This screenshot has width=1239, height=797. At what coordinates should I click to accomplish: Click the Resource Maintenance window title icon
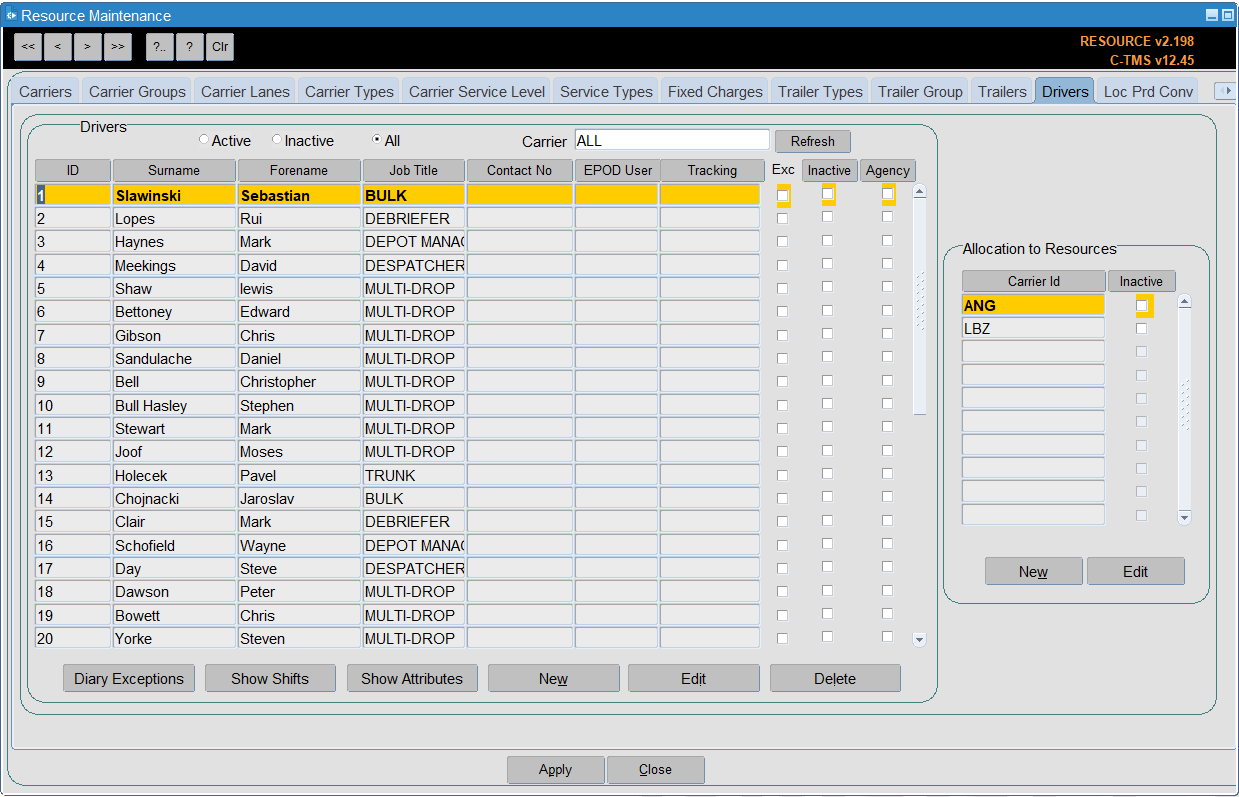point(11,15)
